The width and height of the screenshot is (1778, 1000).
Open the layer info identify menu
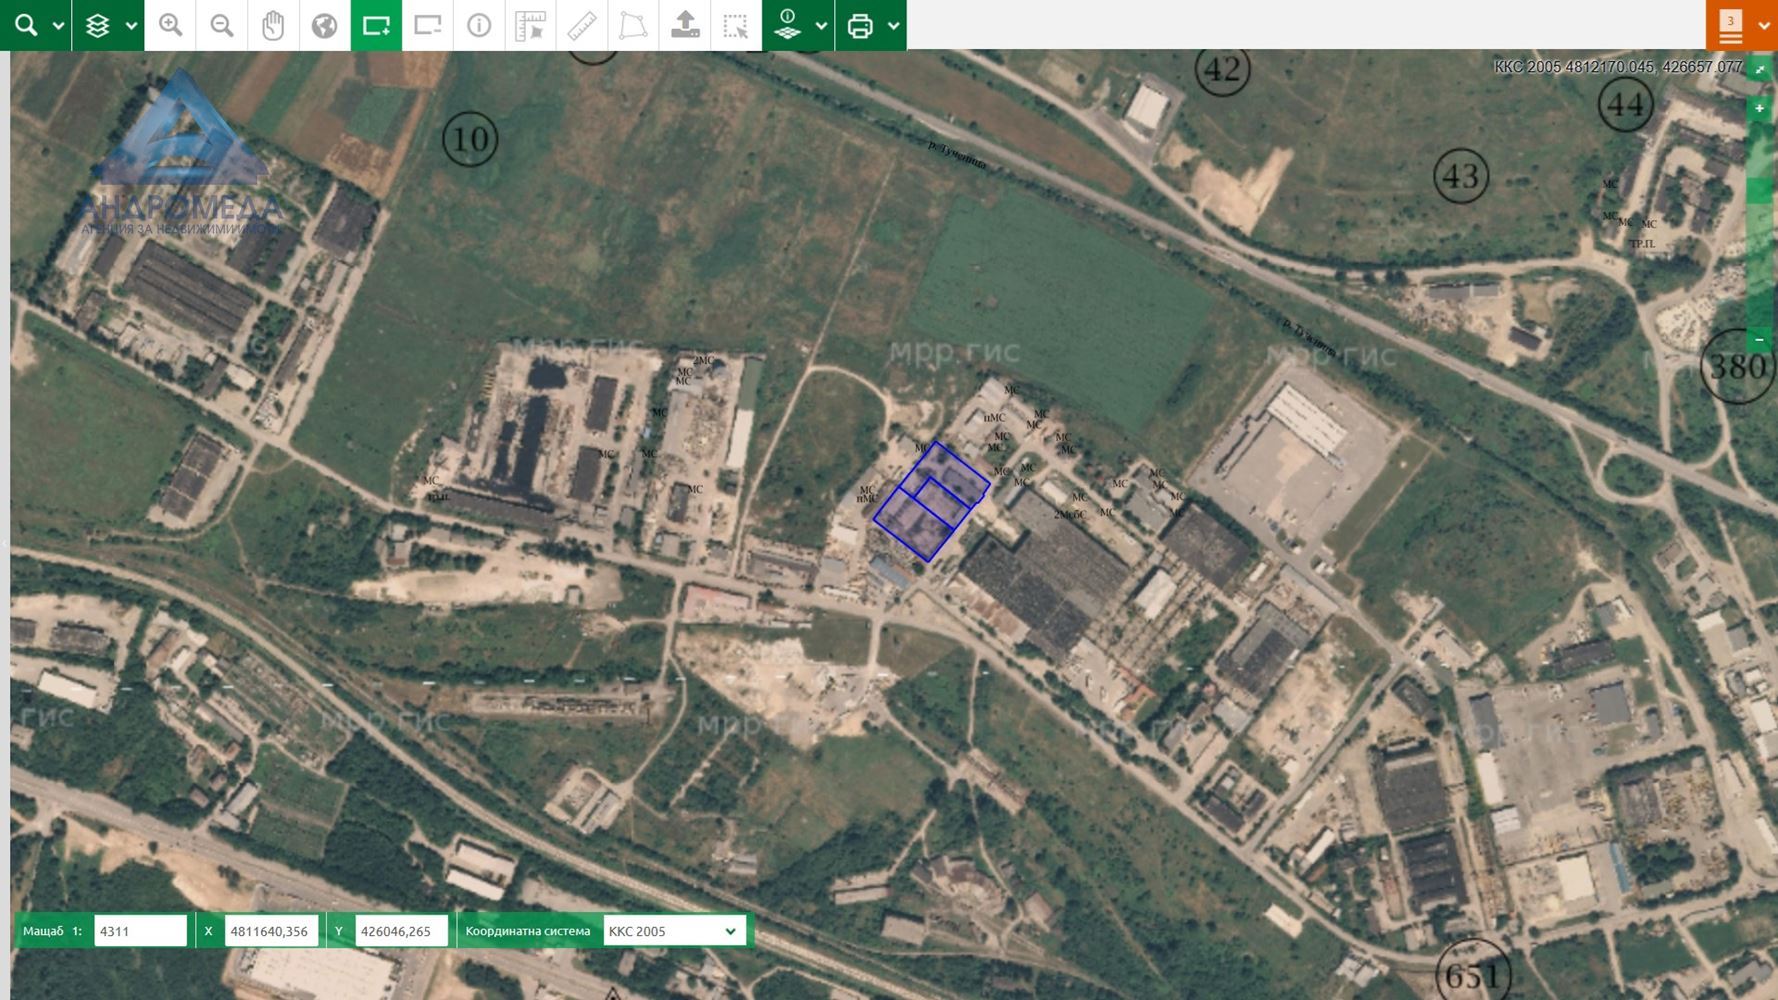[x=788, y=25]
